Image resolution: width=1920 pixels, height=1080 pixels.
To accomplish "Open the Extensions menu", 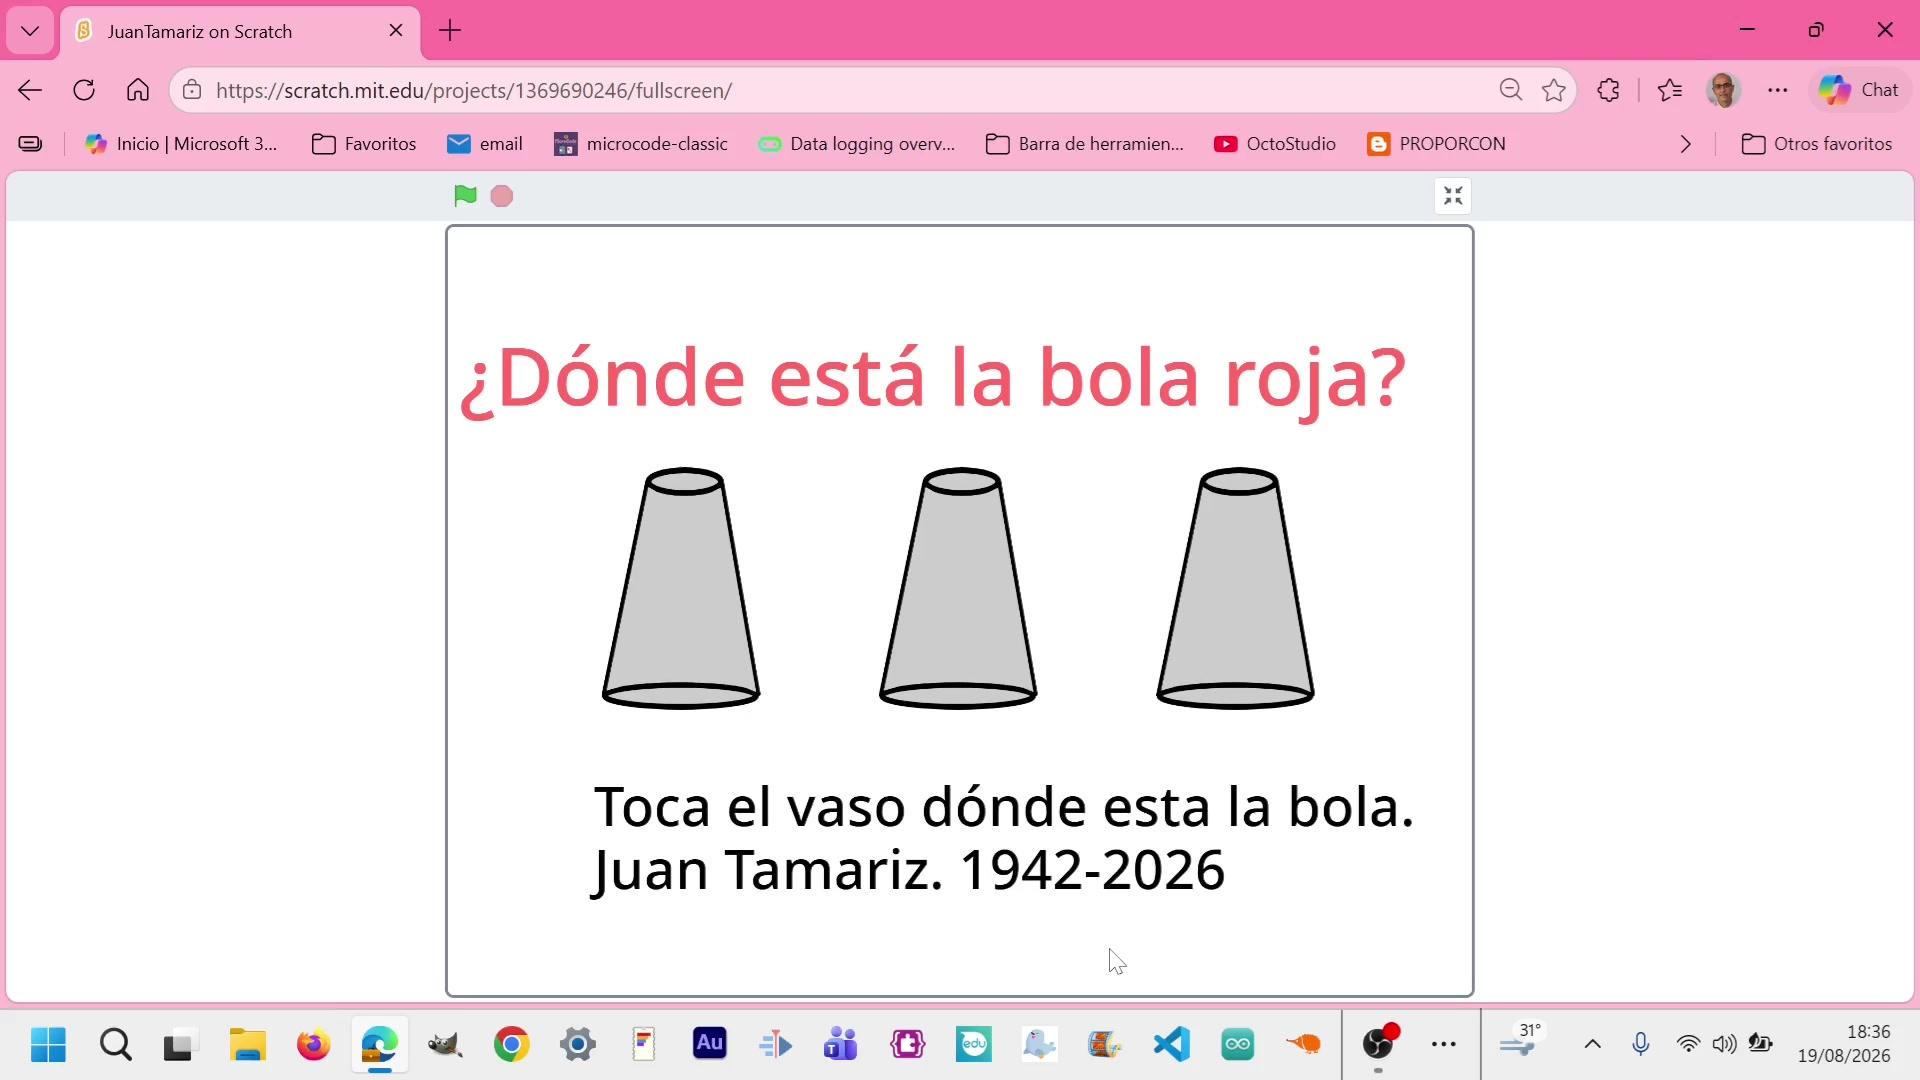I will [1608, 90].
